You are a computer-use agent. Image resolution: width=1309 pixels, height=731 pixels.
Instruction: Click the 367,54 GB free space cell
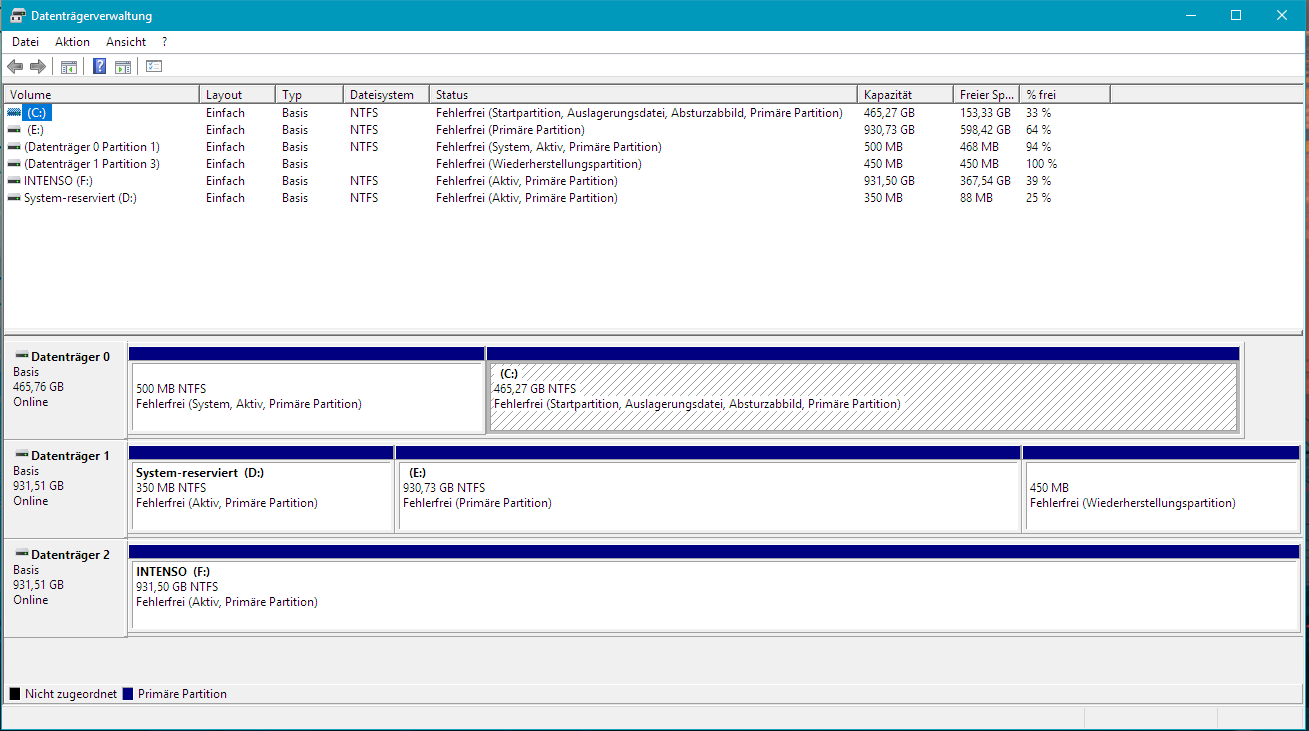985,181
